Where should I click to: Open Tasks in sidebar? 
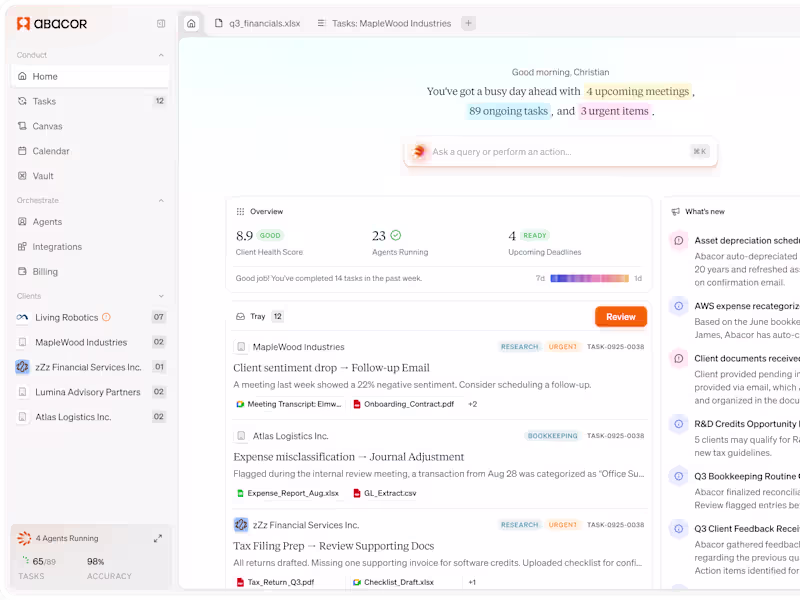[x=90, y=101]
